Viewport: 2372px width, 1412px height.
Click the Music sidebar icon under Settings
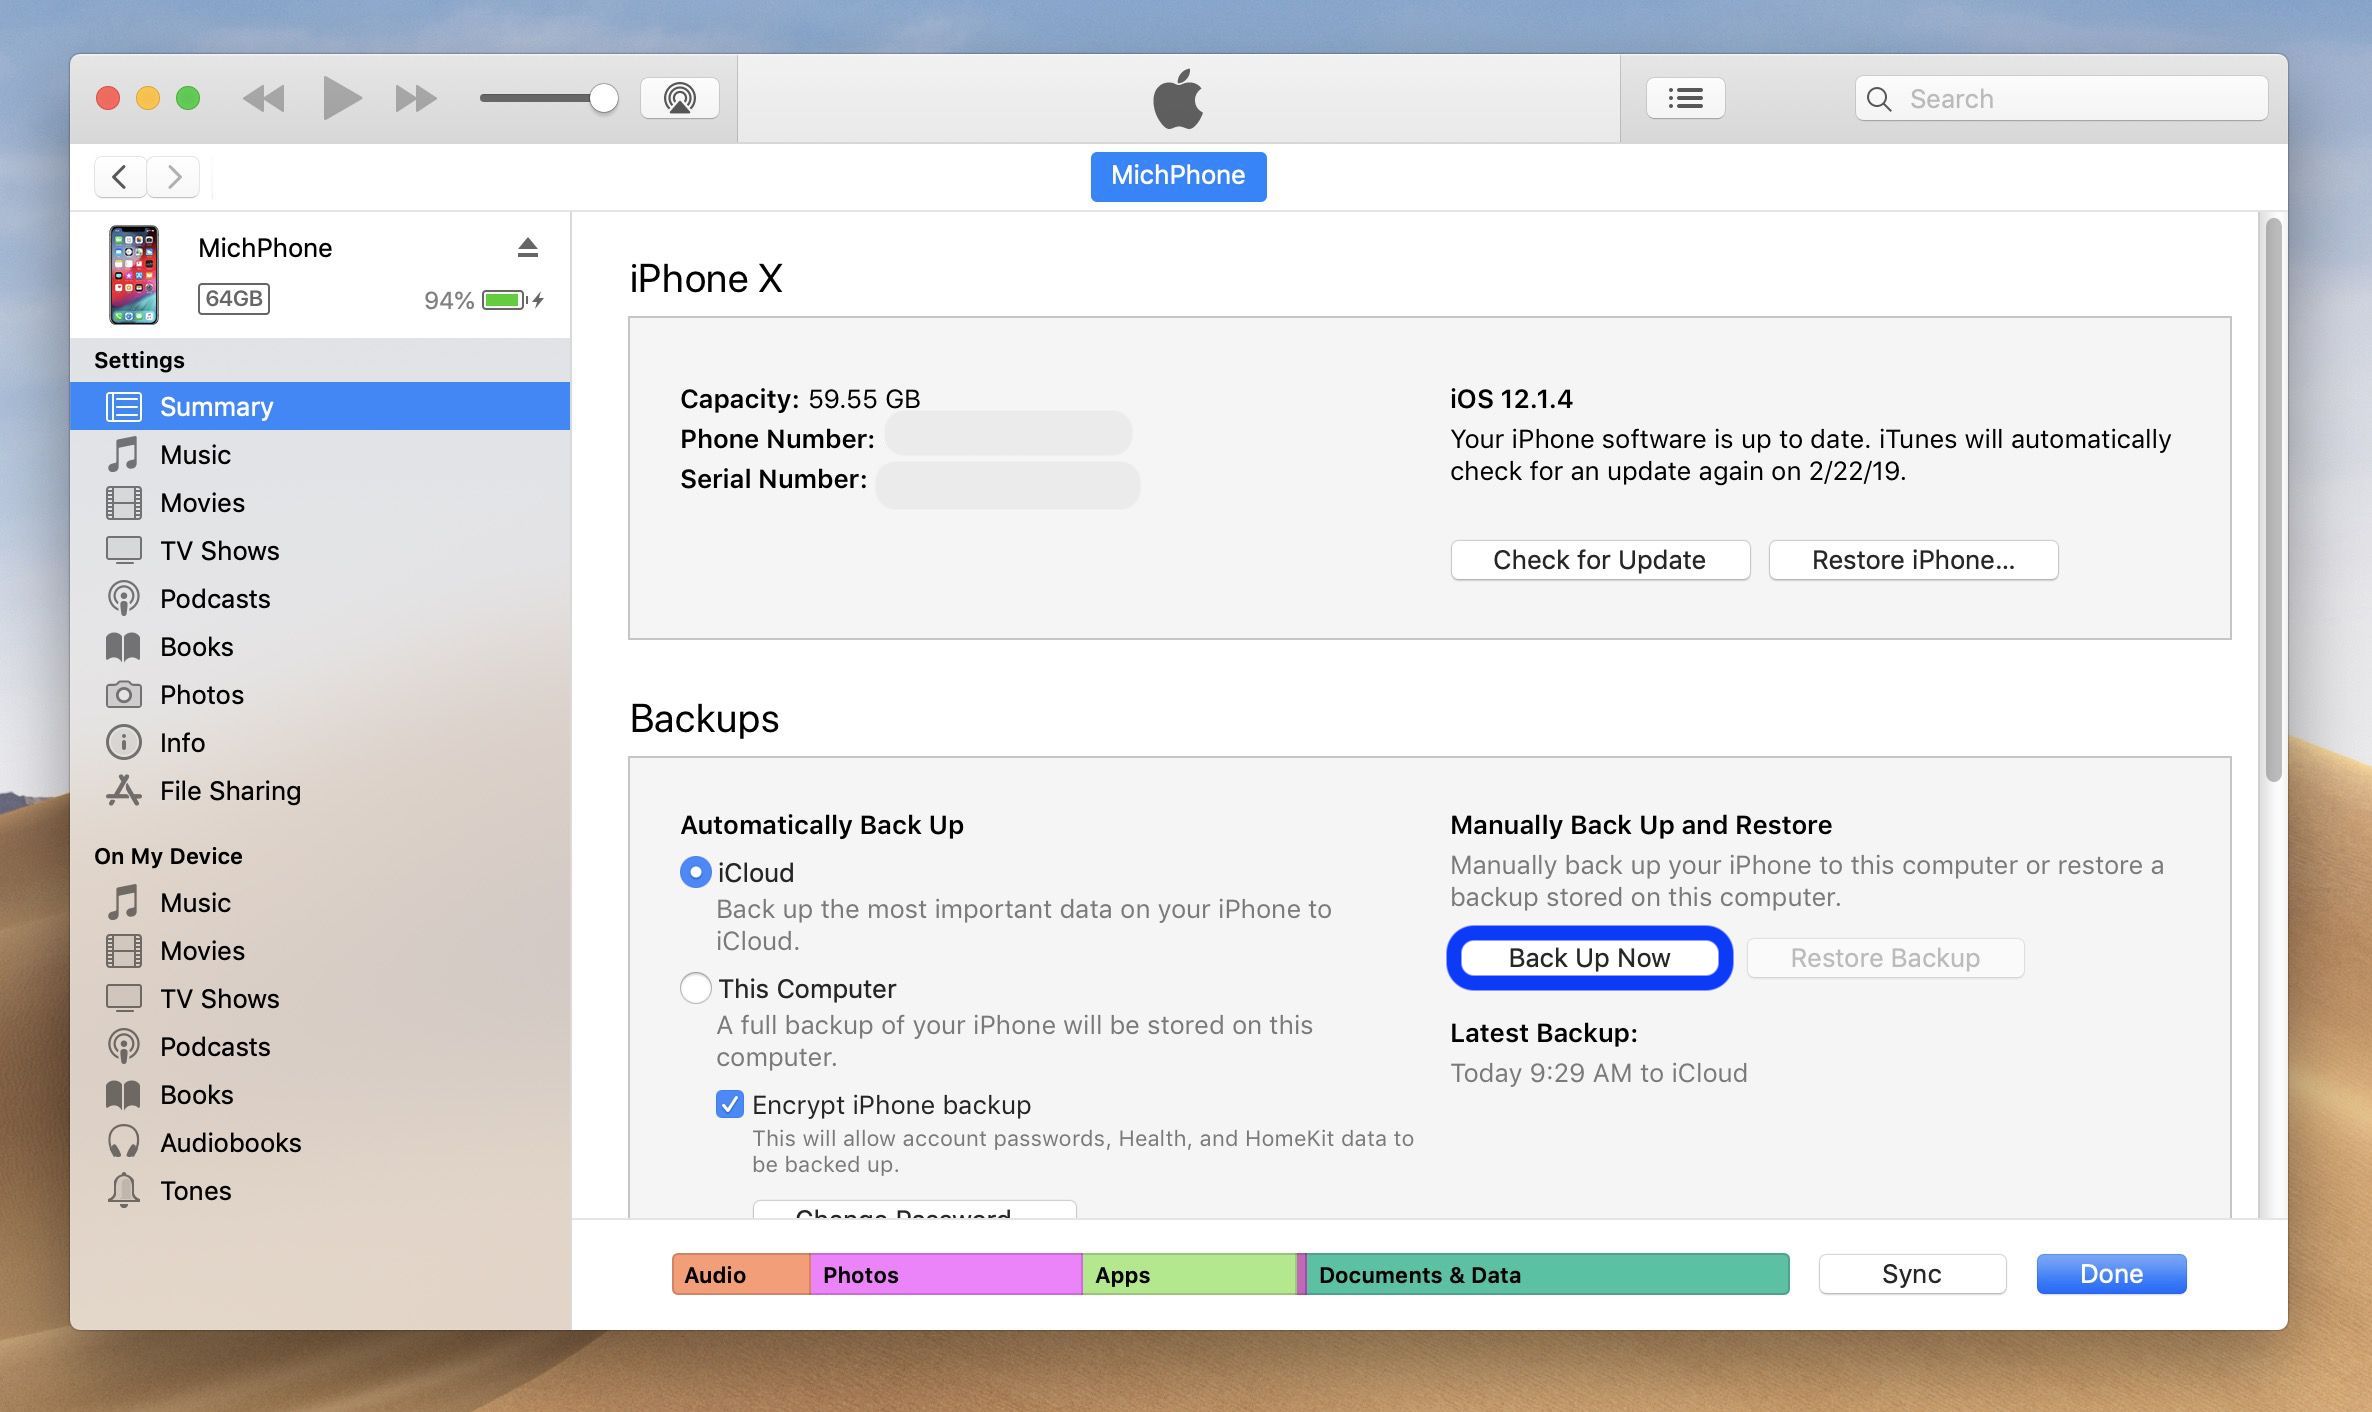point(124,452)
